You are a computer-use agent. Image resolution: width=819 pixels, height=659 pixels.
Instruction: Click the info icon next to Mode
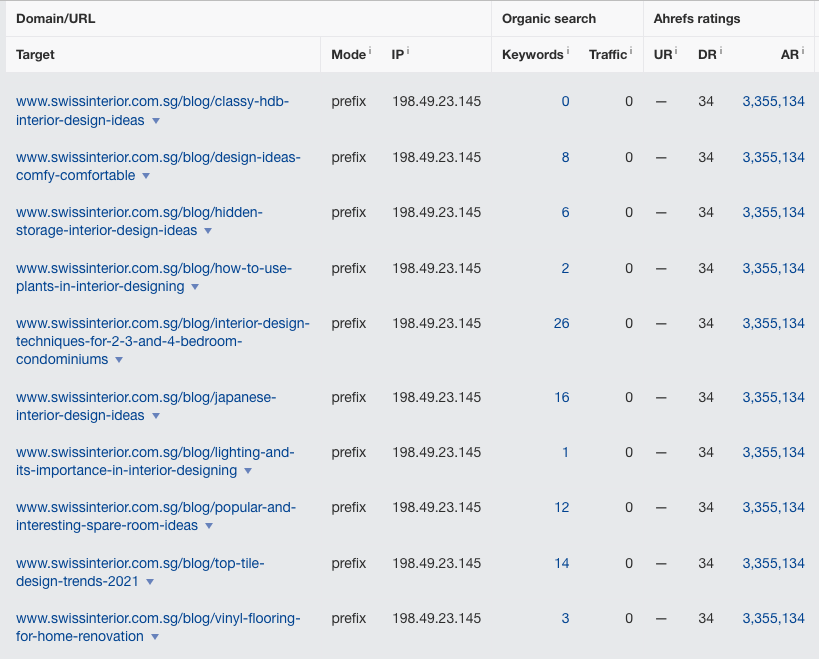point(370,51)
